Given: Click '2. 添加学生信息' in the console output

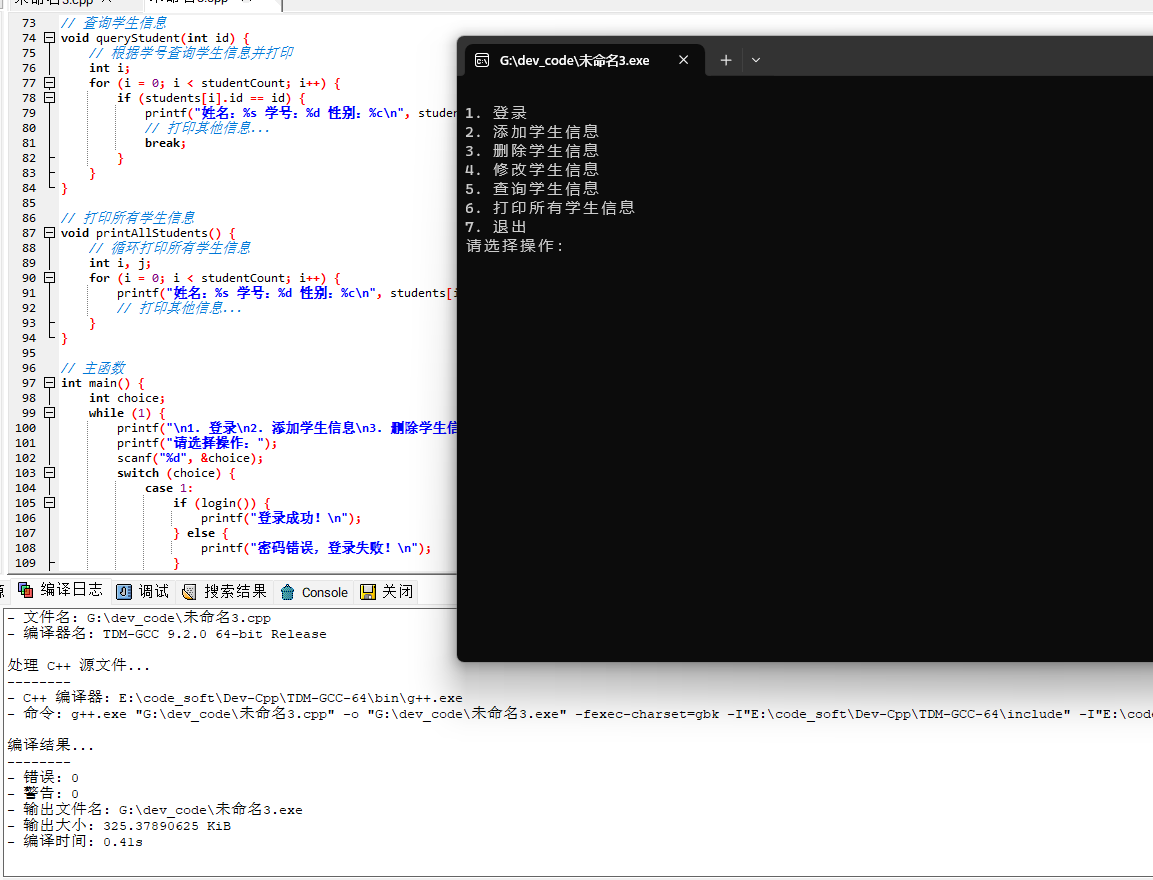Looking at the screenshot, I should pyautogui.click(x=532, y=132).
